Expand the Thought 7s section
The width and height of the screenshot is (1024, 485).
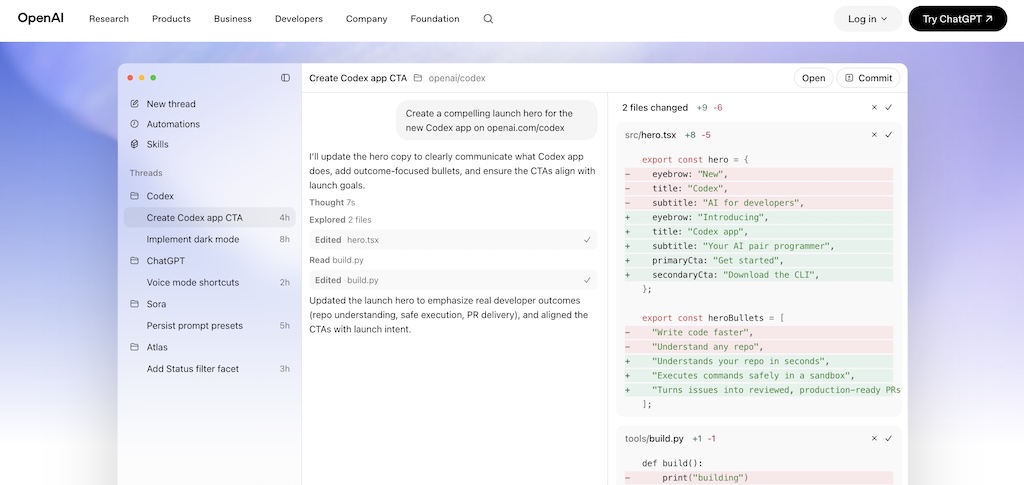[332, 202]
